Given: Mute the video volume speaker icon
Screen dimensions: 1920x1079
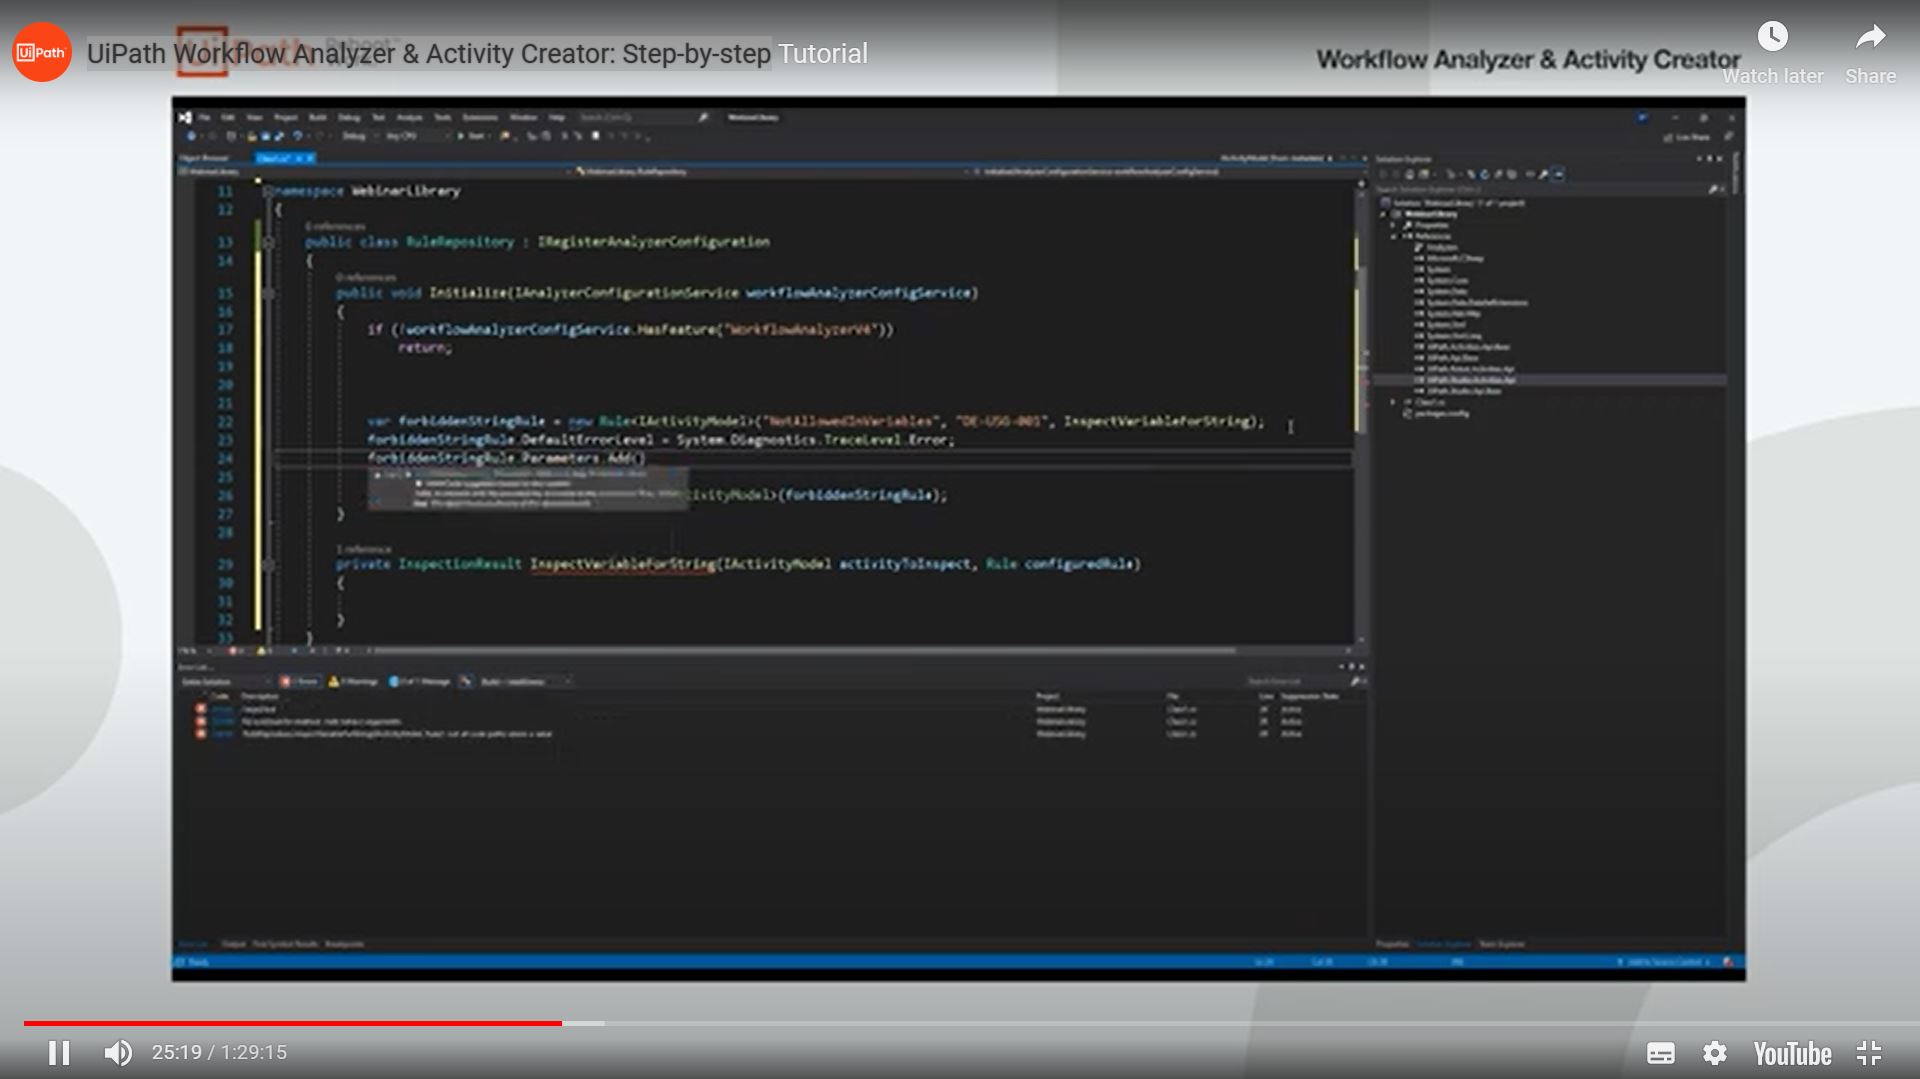Looking at the screenshot, I should pos(118,1052).
